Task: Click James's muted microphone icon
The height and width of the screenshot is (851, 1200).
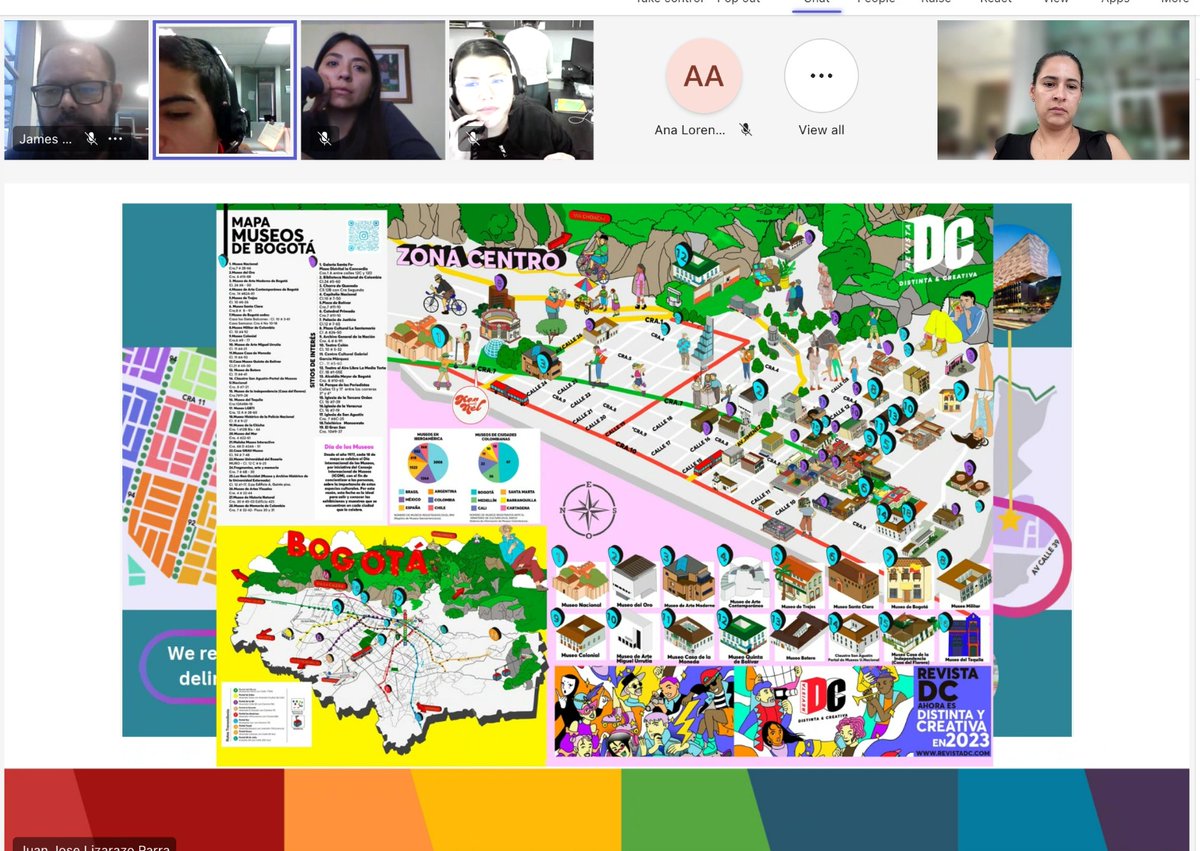Action: (91, 139)
